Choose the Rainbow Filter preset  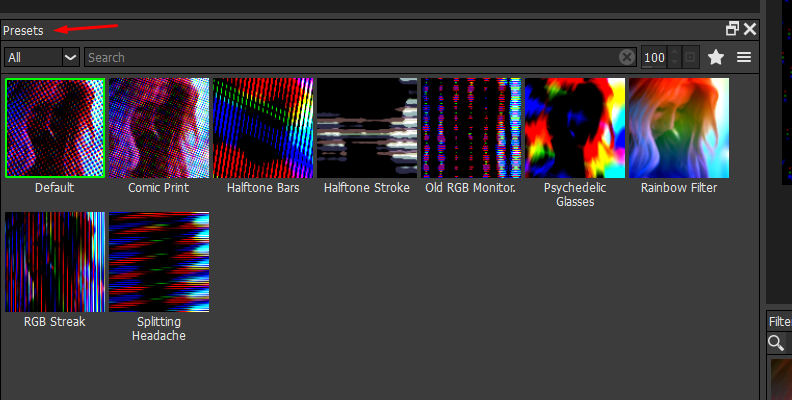click(x=679, y=128)
